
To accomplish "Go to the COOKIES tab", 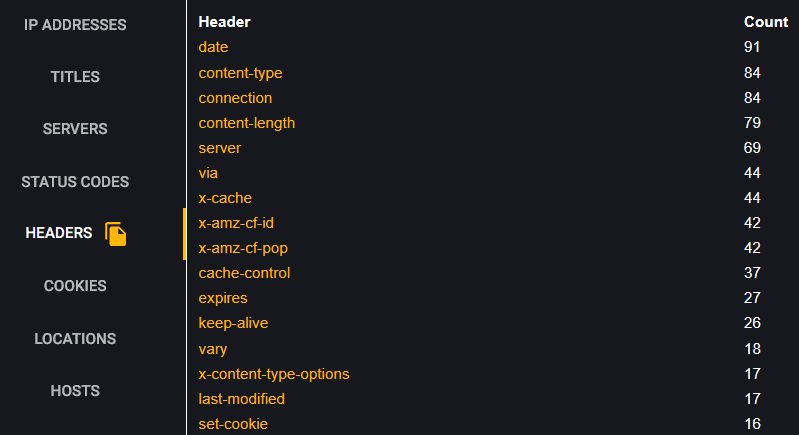I will tap(75, 286).
